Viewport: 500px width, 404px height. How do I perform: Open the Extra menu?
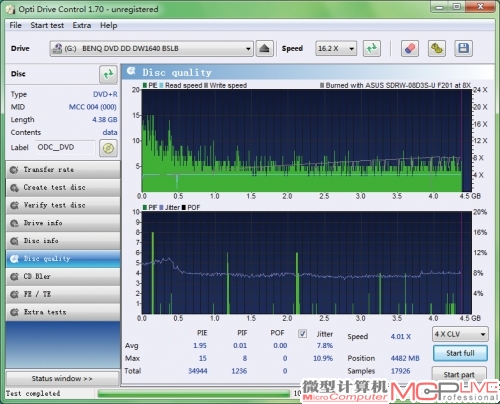[x=82, y=25]
